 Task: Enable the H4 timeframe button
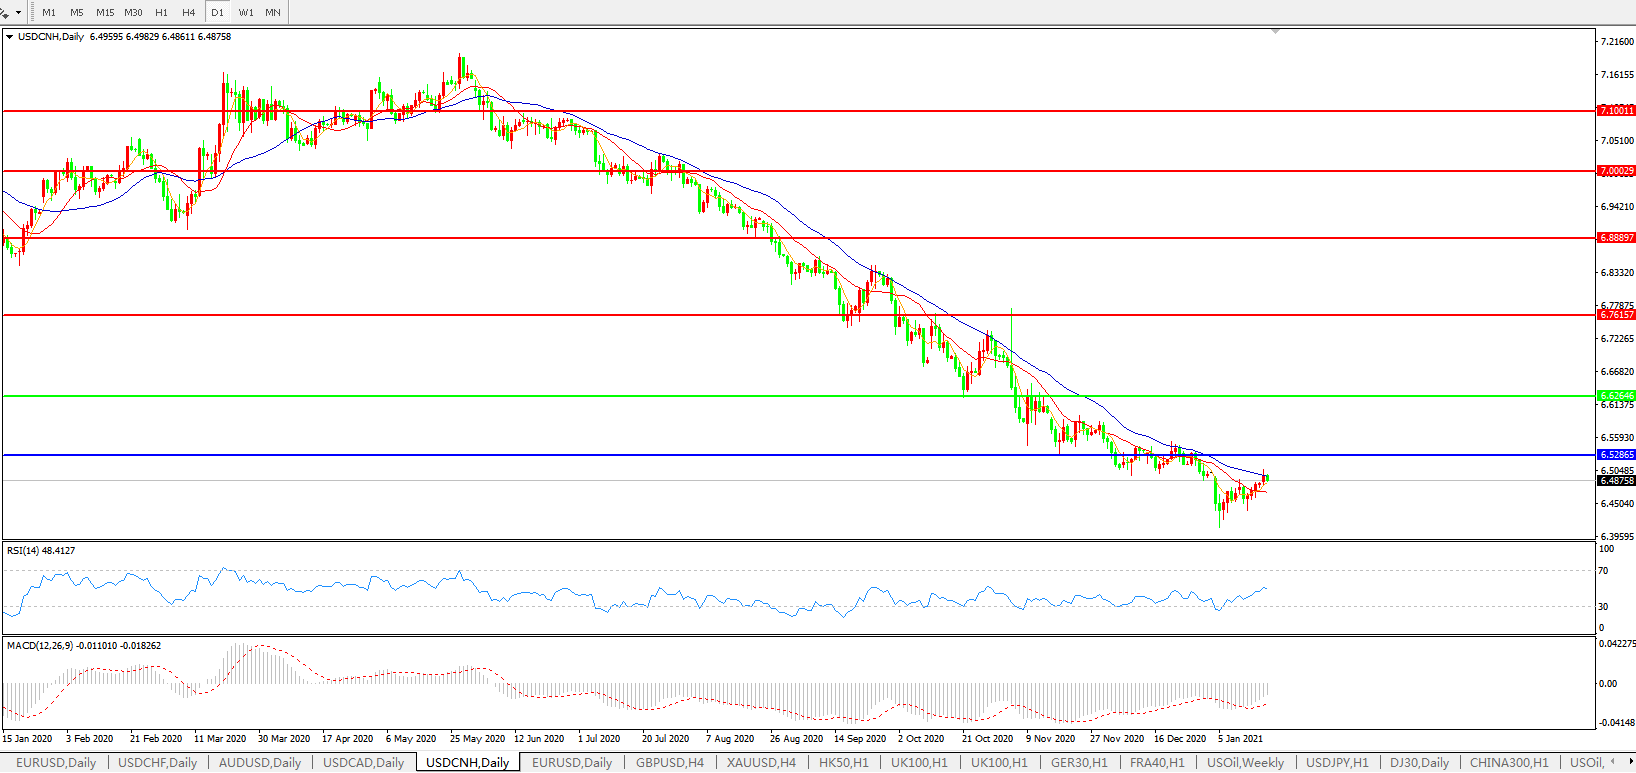tap(188, 12)
